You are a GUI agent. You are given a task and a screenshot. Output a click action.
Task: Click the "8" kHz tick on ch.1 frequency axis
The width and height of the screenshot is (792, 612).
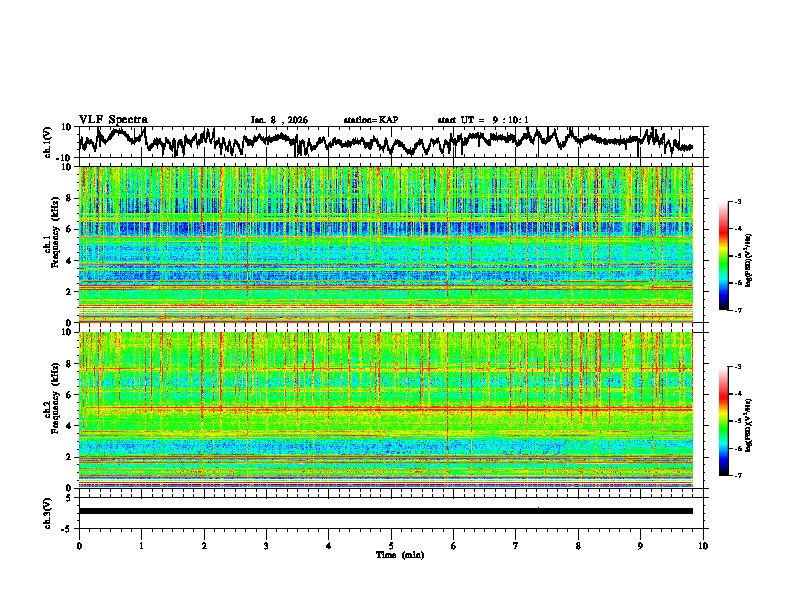tap(70, 198)
